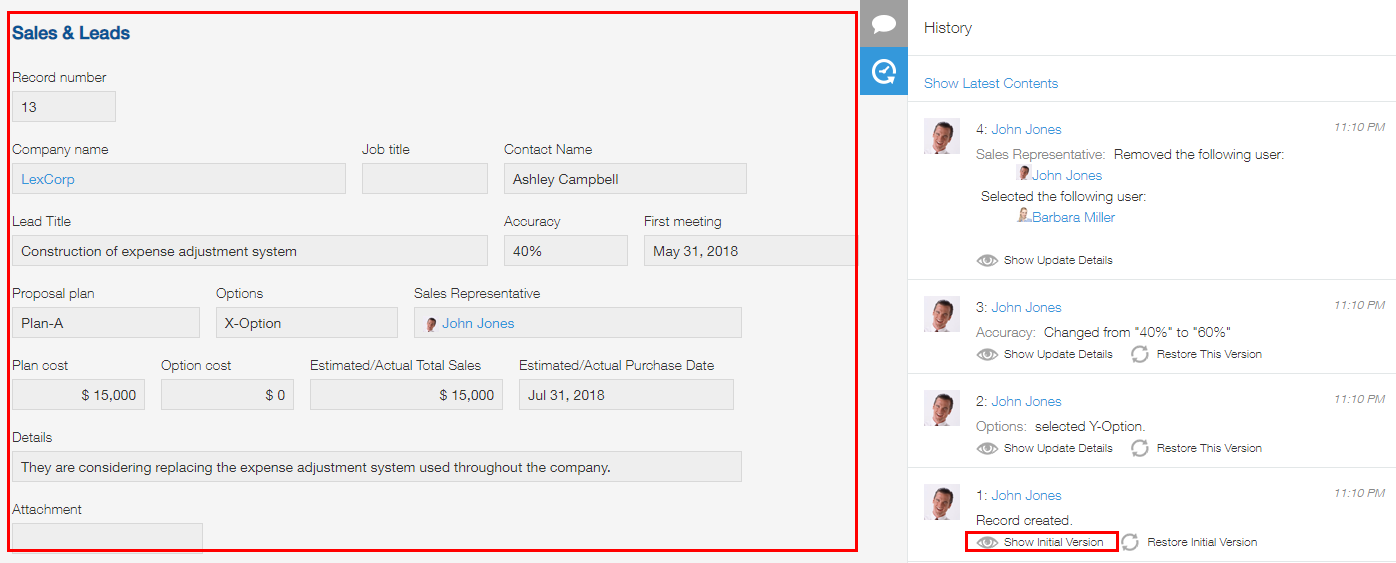
Task: Click restore icon beside Restore Initial Version
Action: click(x=1130, y=542)
